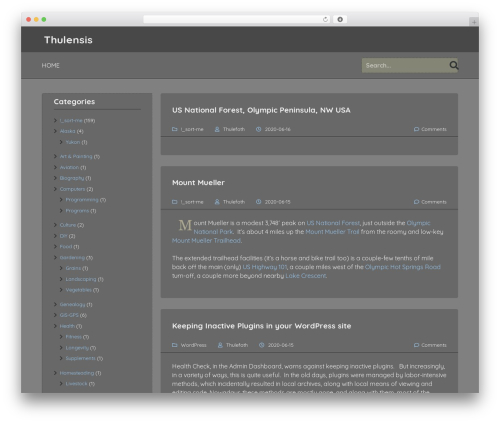
Task: Follow the Mount Mueller Trailhead link
Action: pos(206,240)
